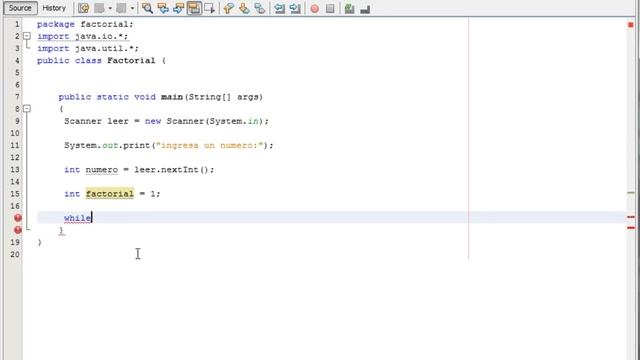Go to next search occurrence
The width and height of the screenshot is (640, 360).
pyautogui.click(x=178, y=8)
